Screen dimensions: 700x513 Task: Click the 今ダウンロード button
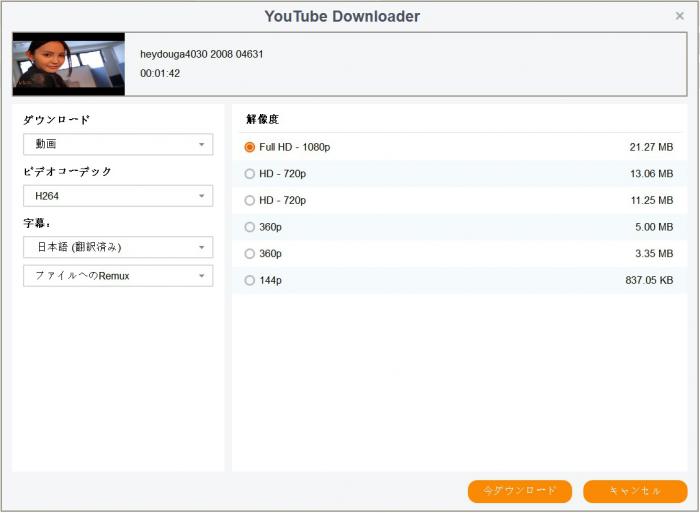(520, 491)
